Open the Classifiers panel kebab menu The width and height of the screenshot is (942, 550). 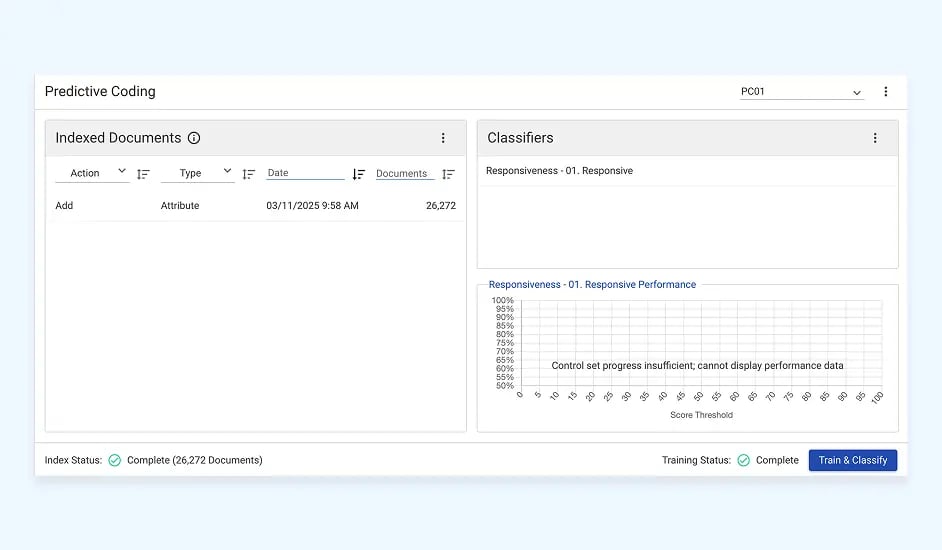875,138
